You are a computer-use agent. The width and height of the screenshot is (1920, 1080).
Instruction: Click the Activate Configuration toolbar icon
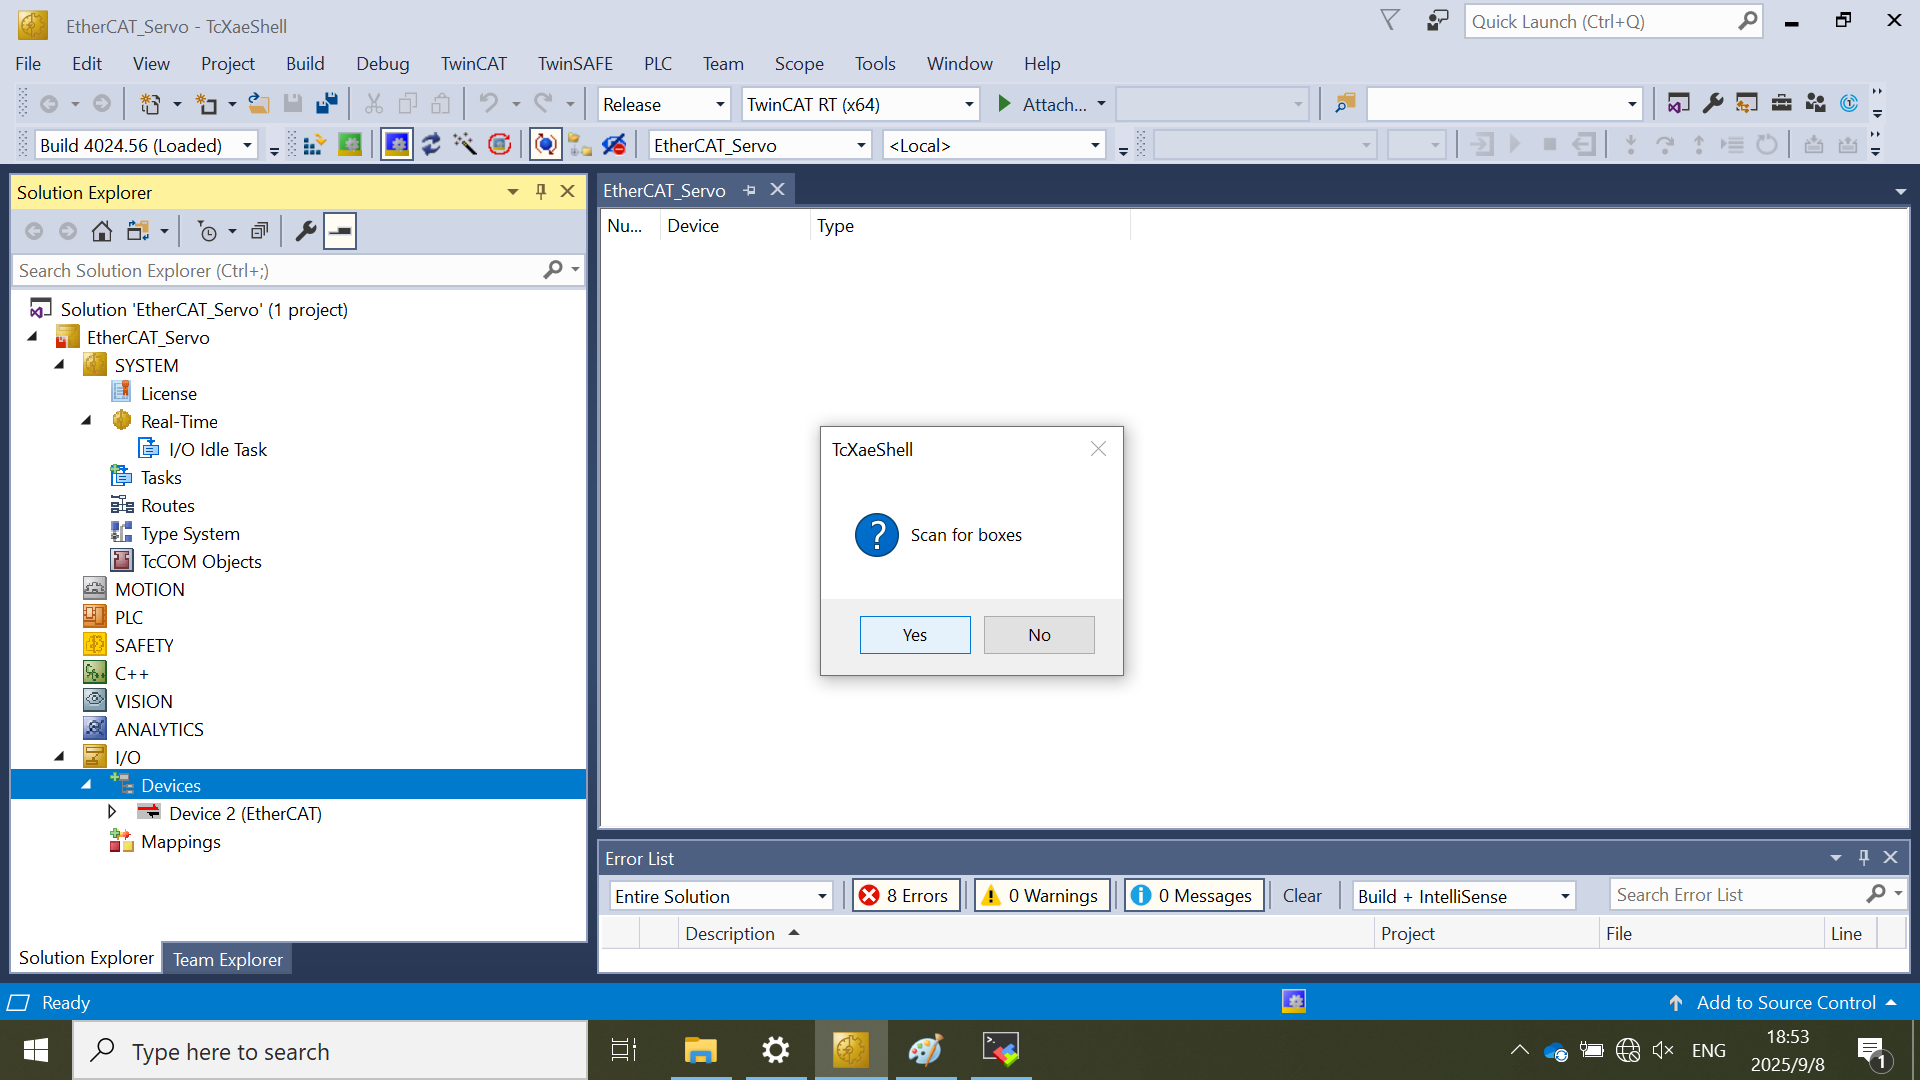pos(313,145)
